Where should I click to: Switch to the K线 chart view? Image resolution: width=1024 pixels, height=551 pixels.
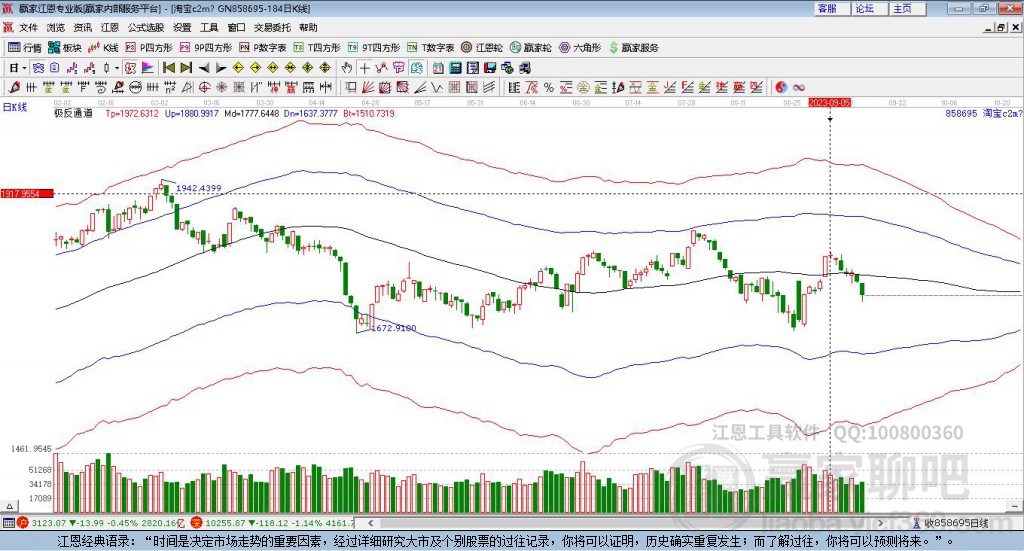(103, 48)
